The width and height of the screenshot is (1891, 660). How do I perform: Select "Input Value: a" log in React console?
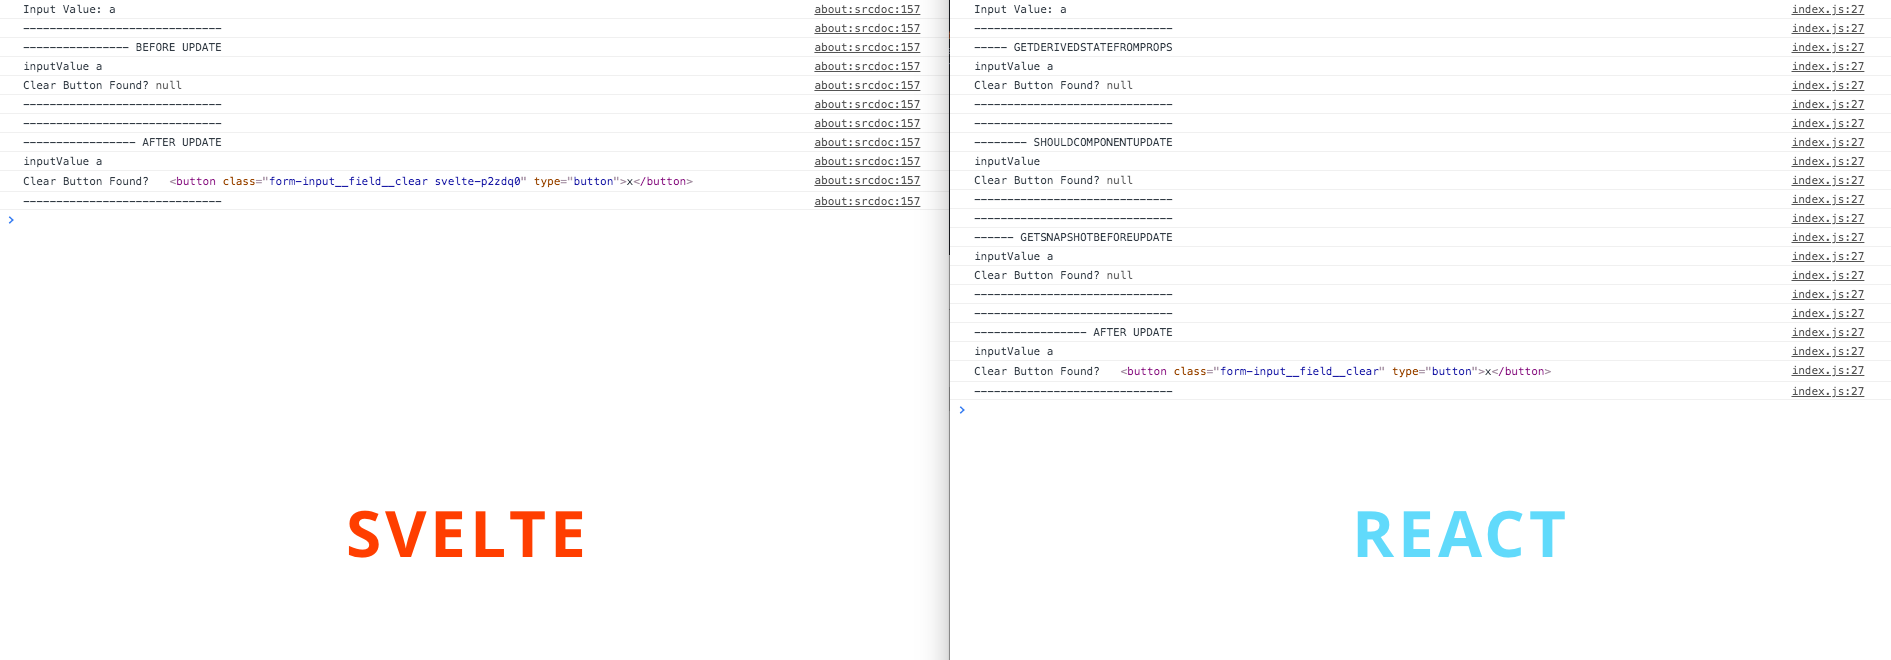coord(1020,9)
